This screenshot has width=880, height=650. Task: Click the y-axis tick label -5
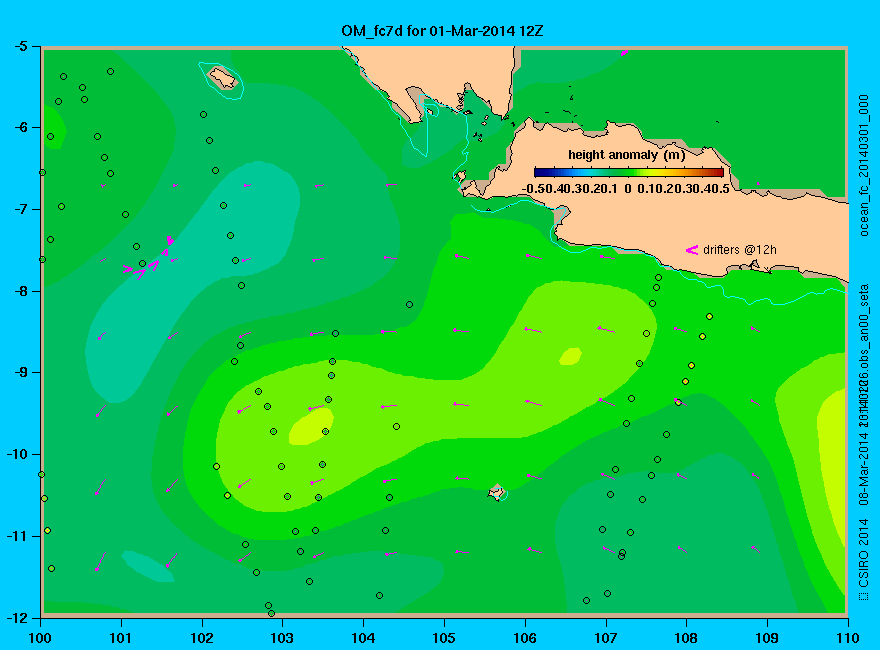20,46
